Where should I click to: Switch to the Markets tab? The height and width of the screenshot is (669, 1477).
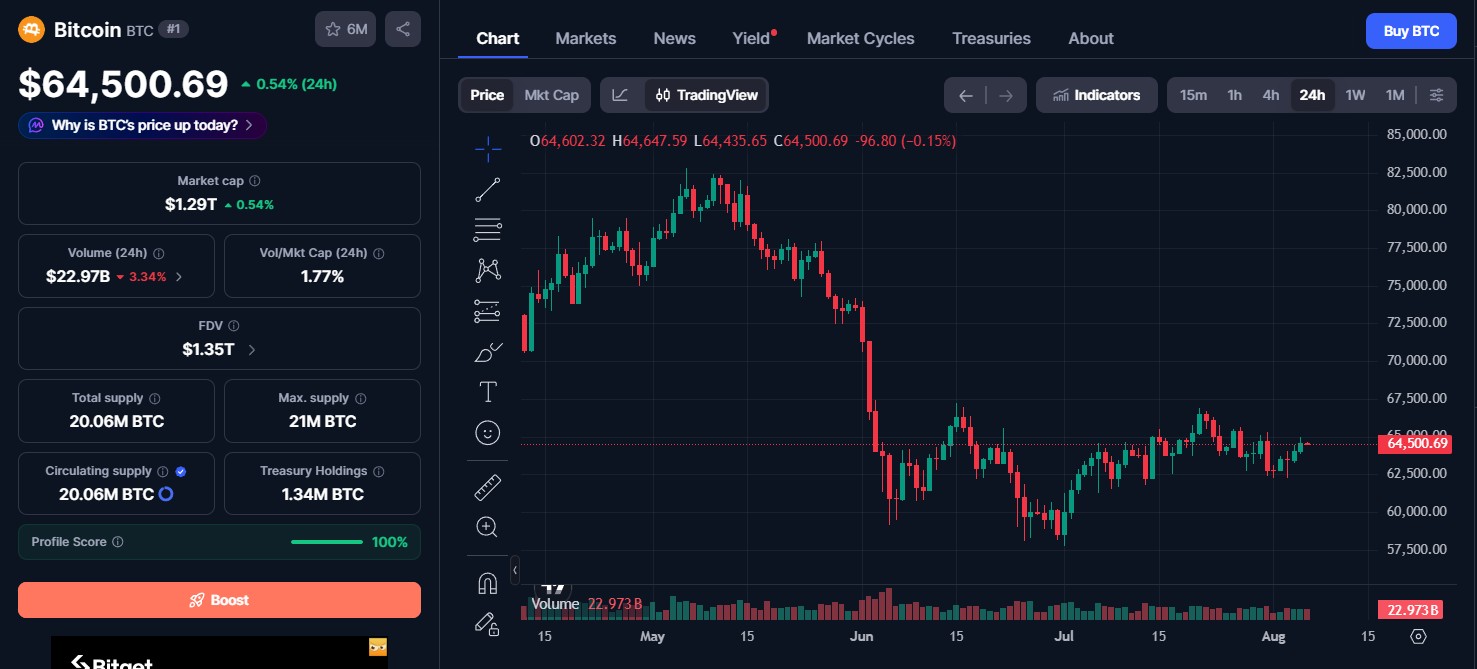586,38
